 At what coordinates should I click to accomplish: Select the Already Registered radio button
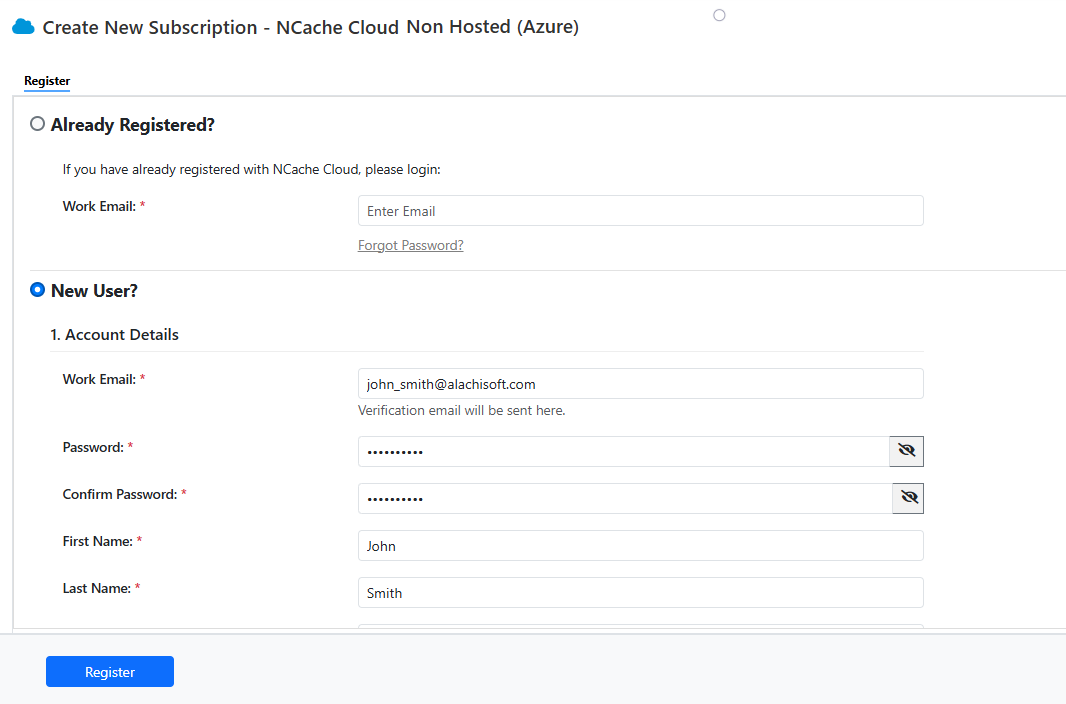[x=38, y=124]
